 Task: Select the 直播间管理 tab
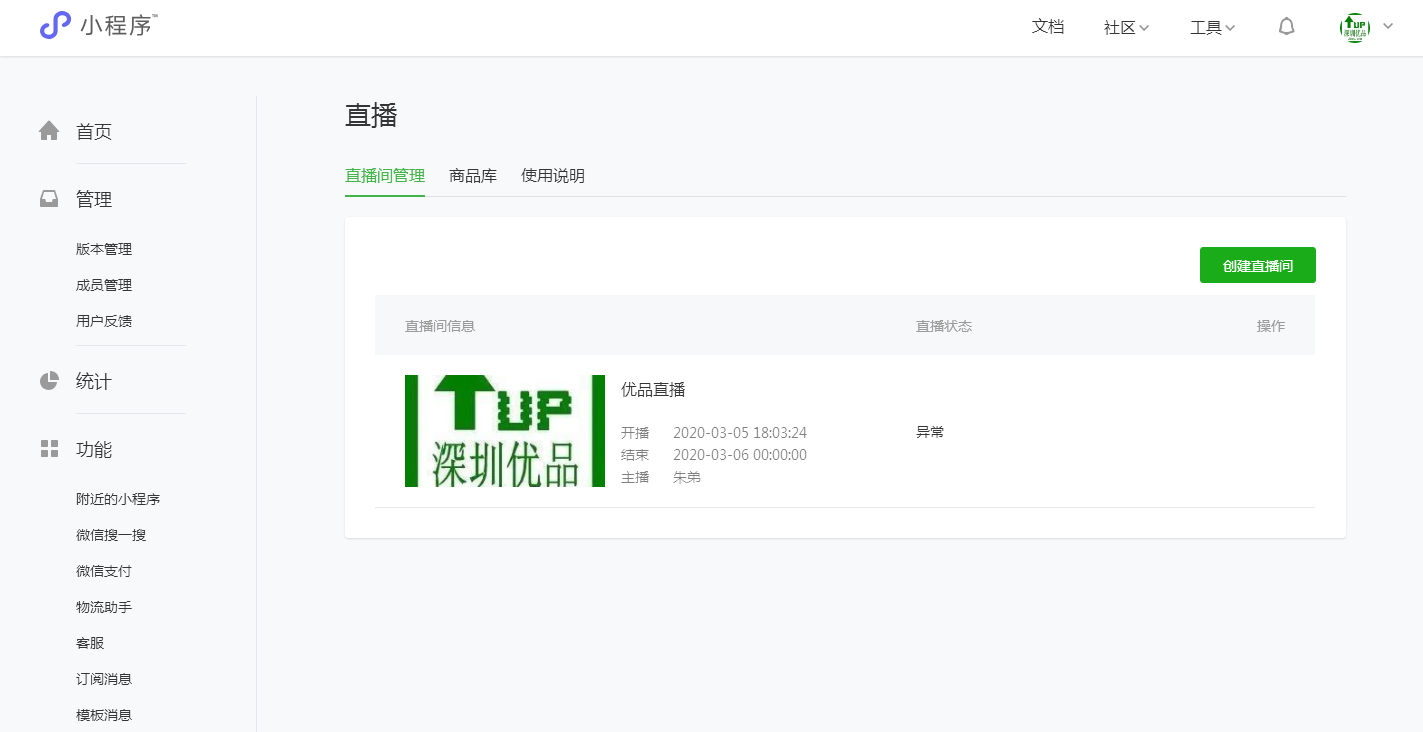[385, 176]
